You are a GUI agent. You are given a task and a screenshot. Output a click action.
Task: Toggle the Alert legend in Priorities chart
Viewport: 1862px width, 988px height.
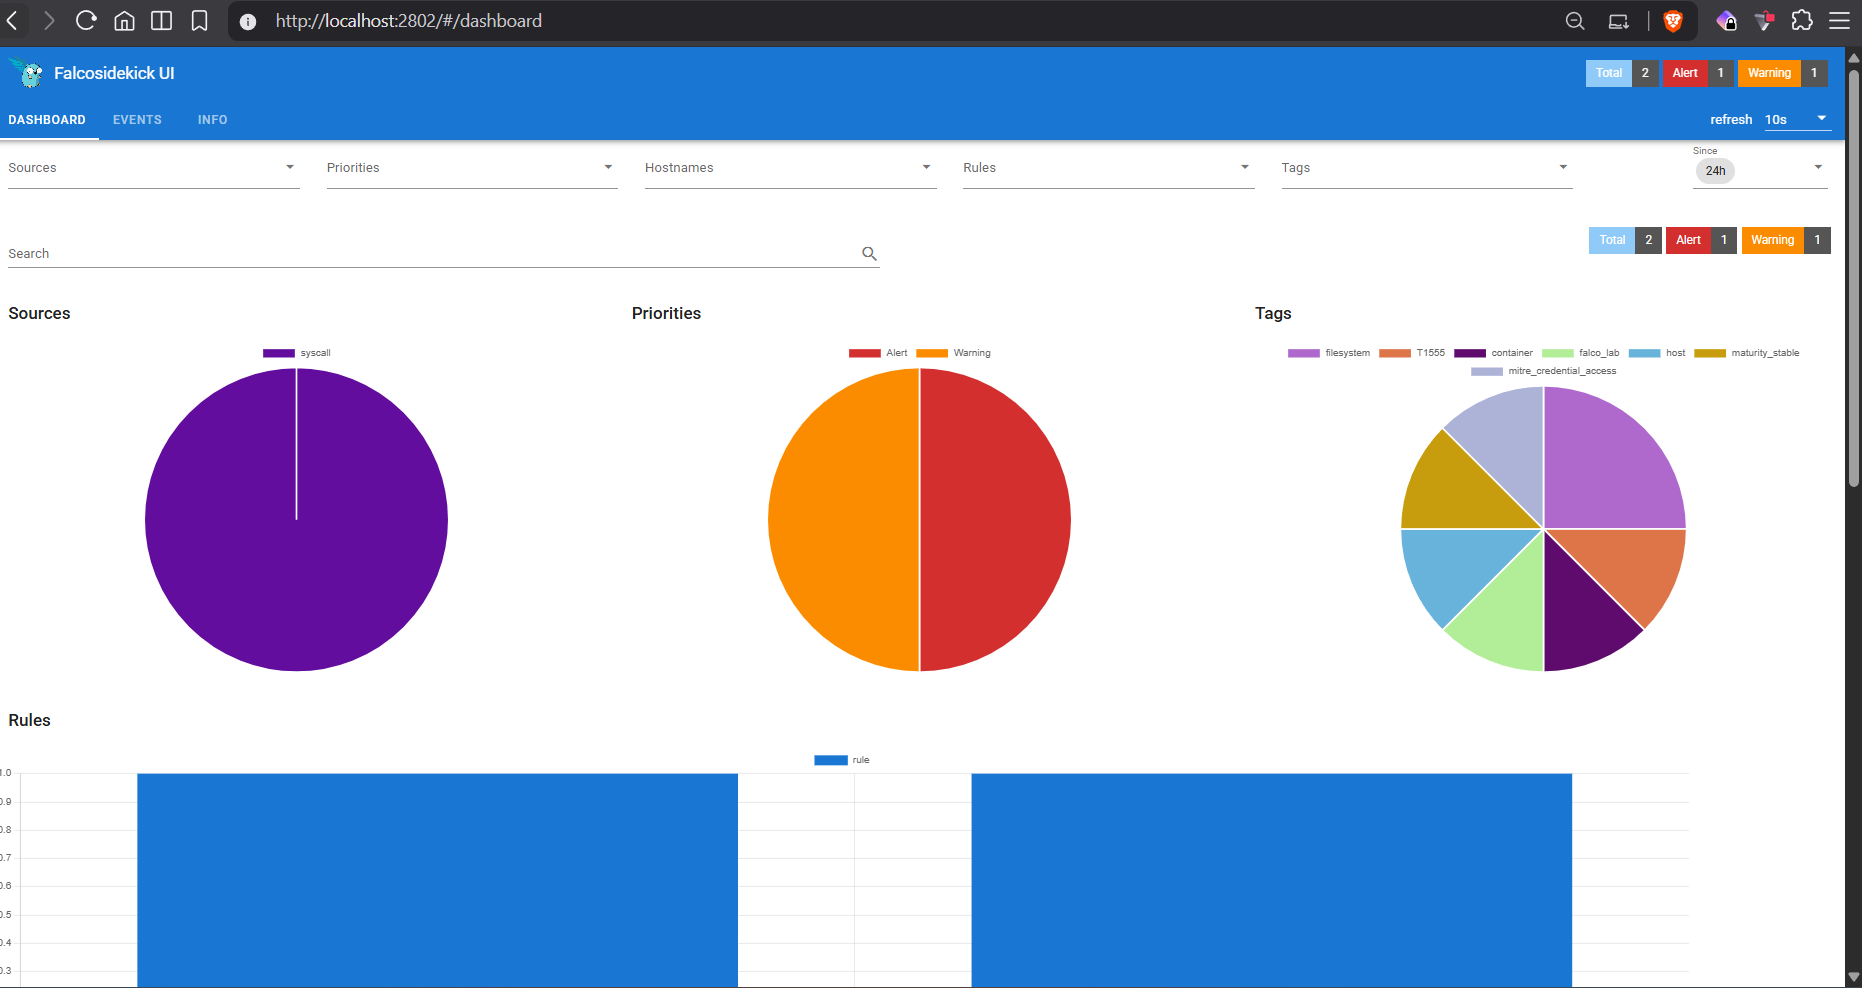pyautogui.click(x=878, y=353)
